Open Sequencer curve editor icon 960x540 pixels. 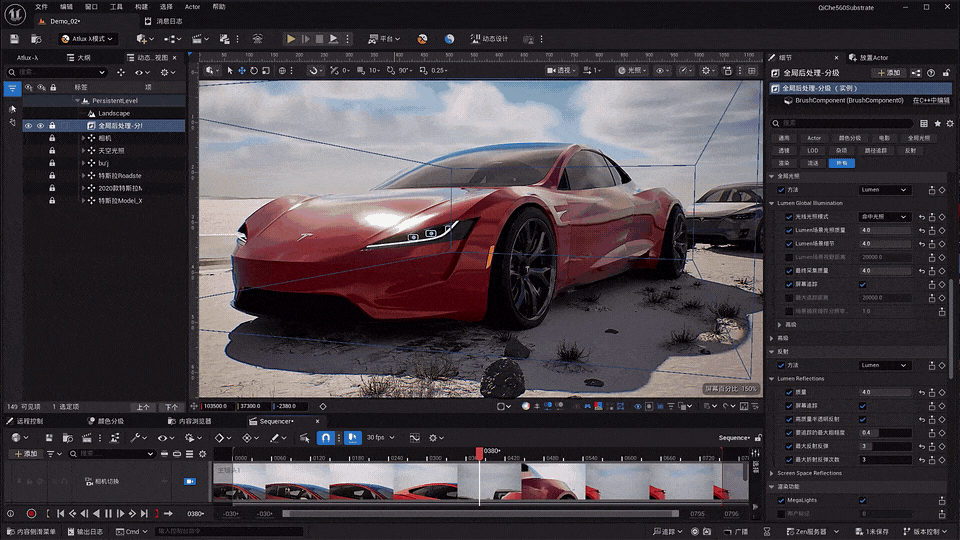coord(414,438)
